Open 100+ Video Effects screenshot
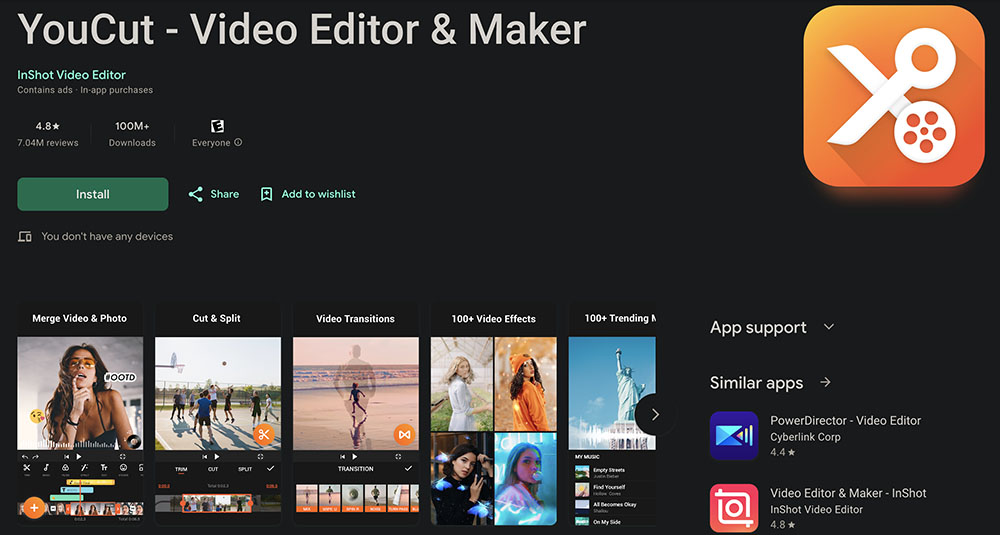 tap(493, 414)
